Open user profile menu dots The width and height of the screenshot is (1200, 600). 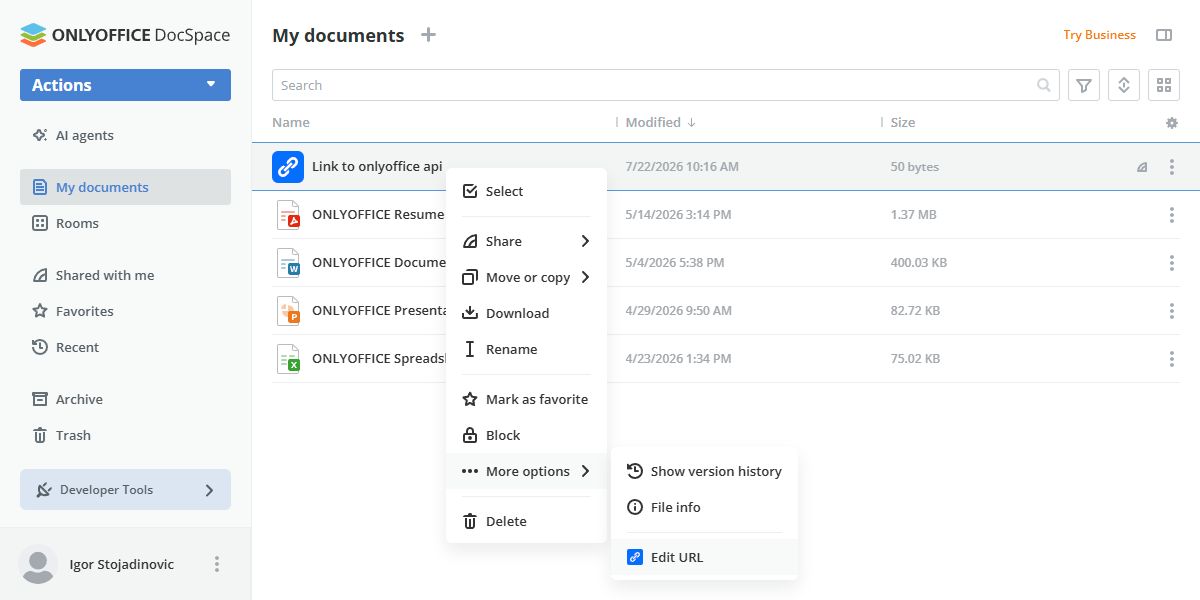pos(217,564)
